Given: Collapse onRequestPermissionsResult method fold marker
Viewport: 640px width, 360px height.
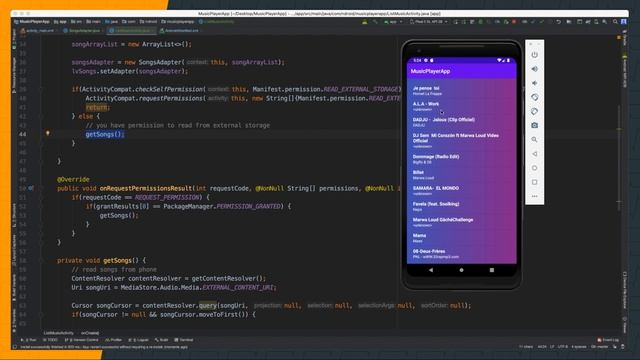Looking at the screenshot, I should [x=41, y=188].
